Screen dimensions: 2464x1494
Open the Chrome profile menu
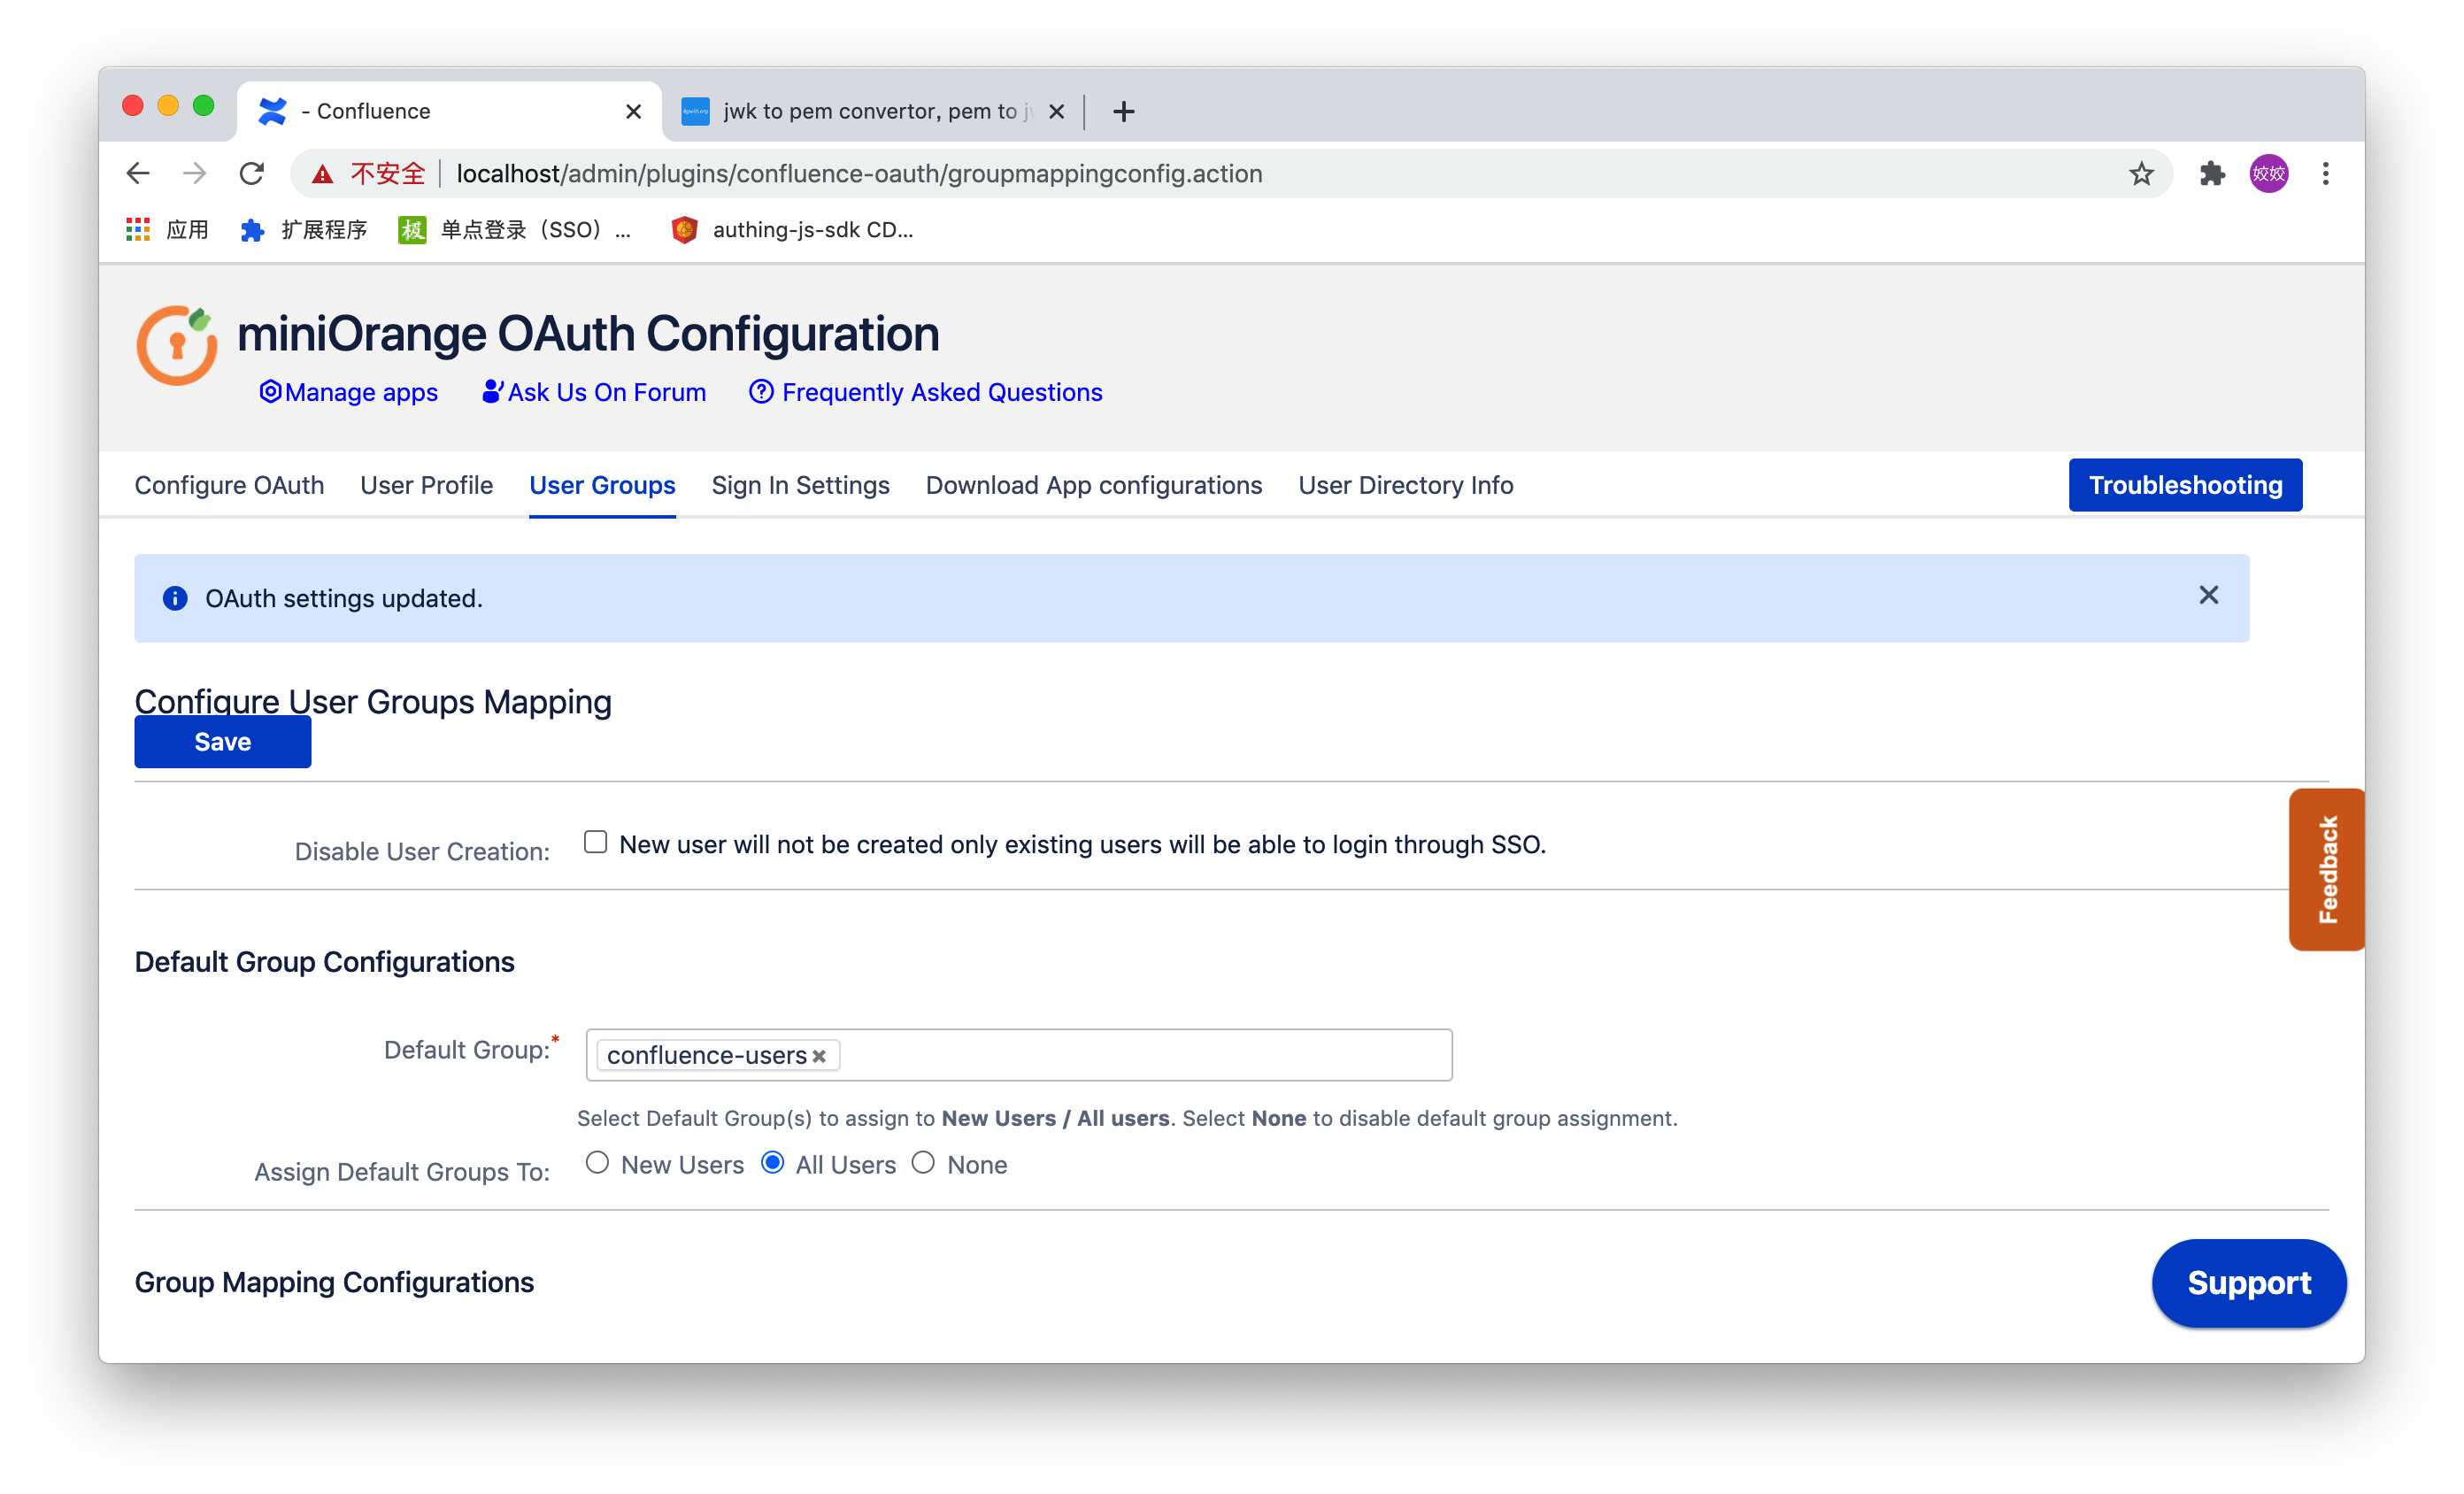click(x=2269, y=173)
